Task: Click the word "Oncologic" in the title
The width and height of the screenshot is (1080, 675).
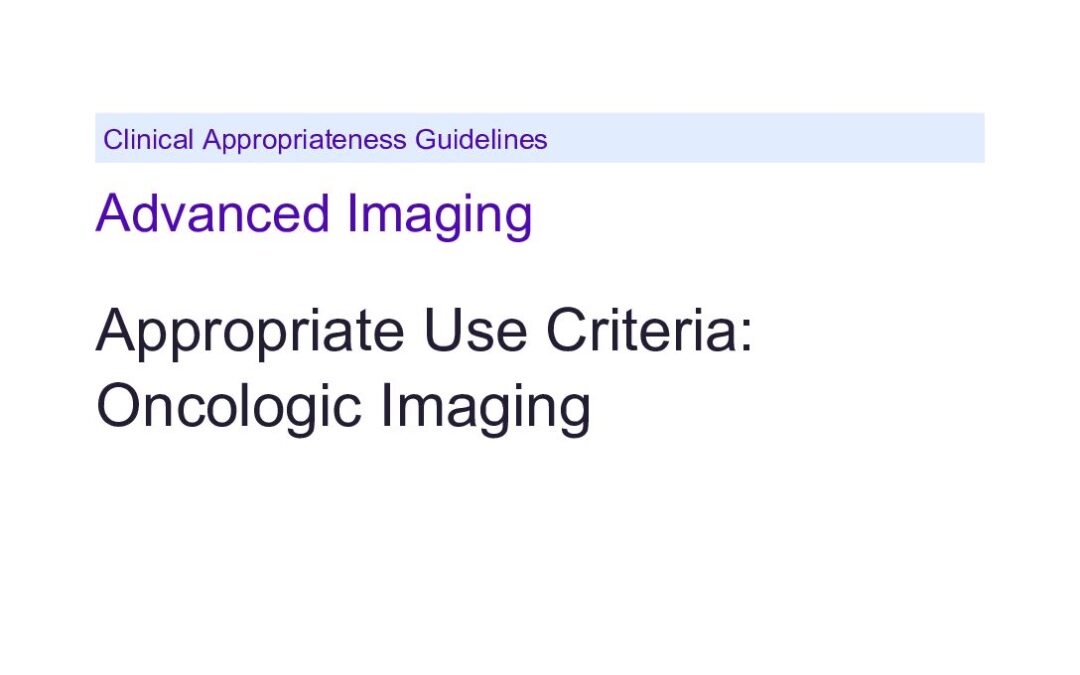Action: point(229,409)
